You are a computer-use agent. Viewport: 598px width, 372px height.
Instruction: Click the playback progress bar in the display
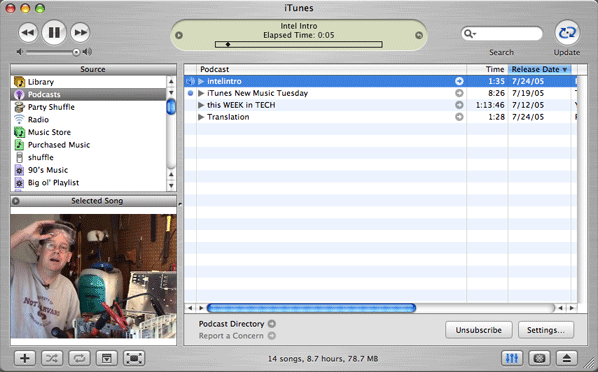click(299, 45)
